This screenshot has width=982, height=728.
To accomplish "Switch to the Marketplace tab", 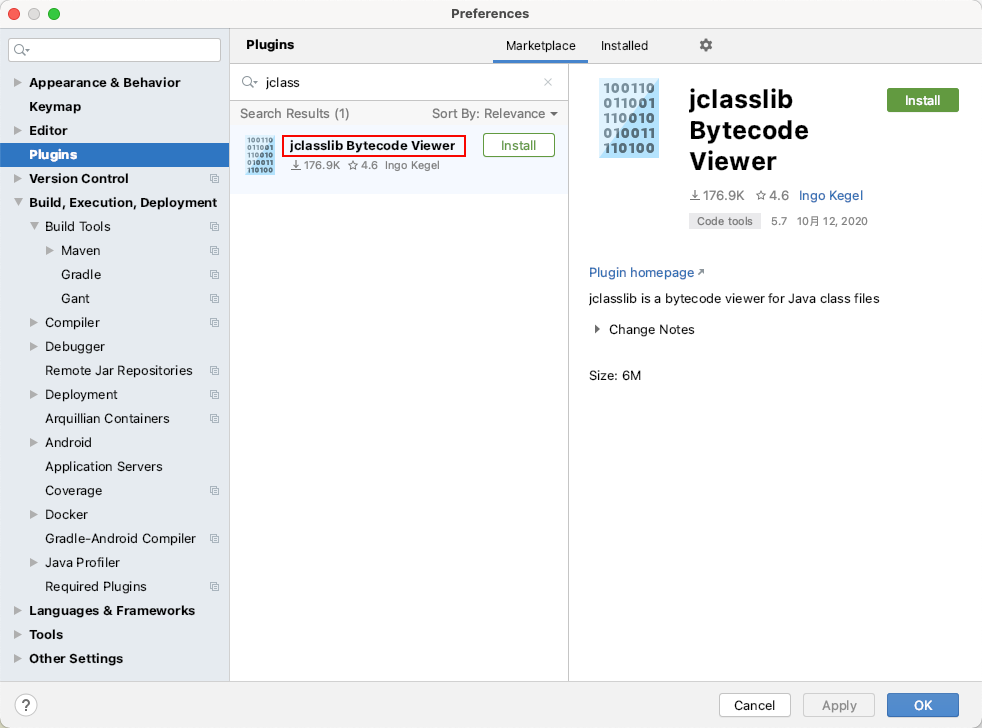I will click(540, 46).
